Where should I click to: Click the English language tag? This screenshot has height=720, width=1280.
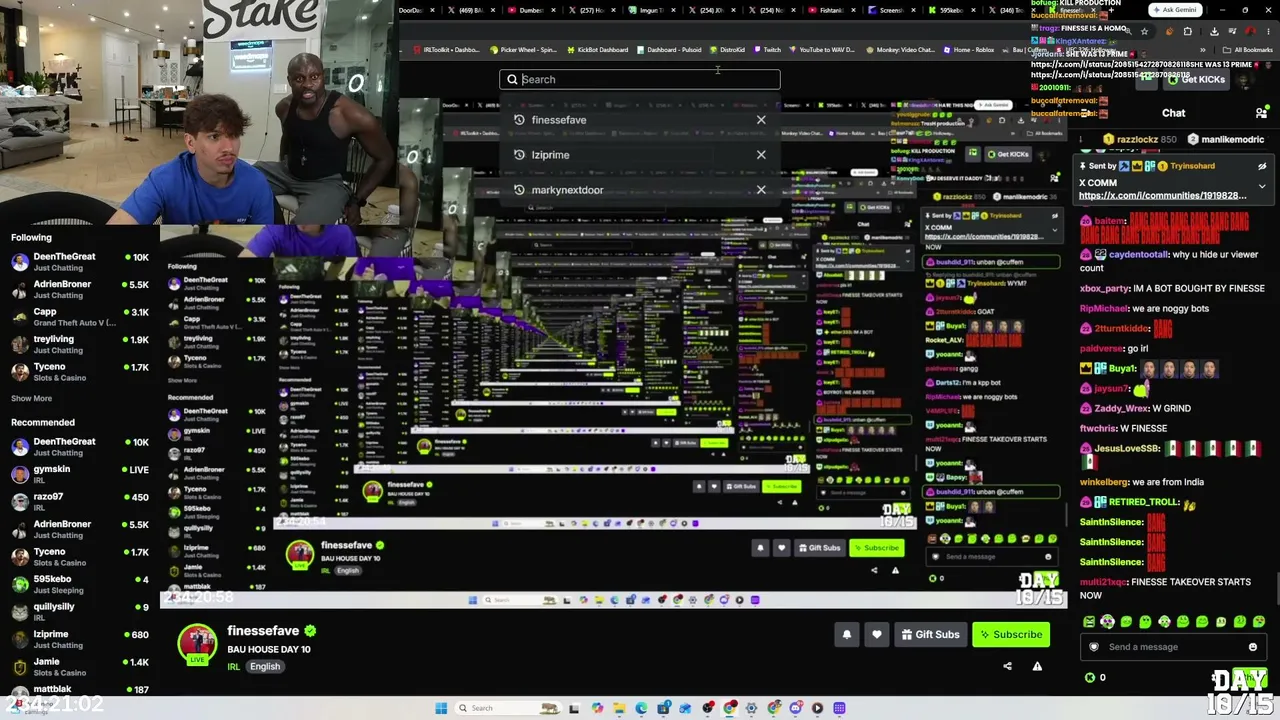click(265, 667)
